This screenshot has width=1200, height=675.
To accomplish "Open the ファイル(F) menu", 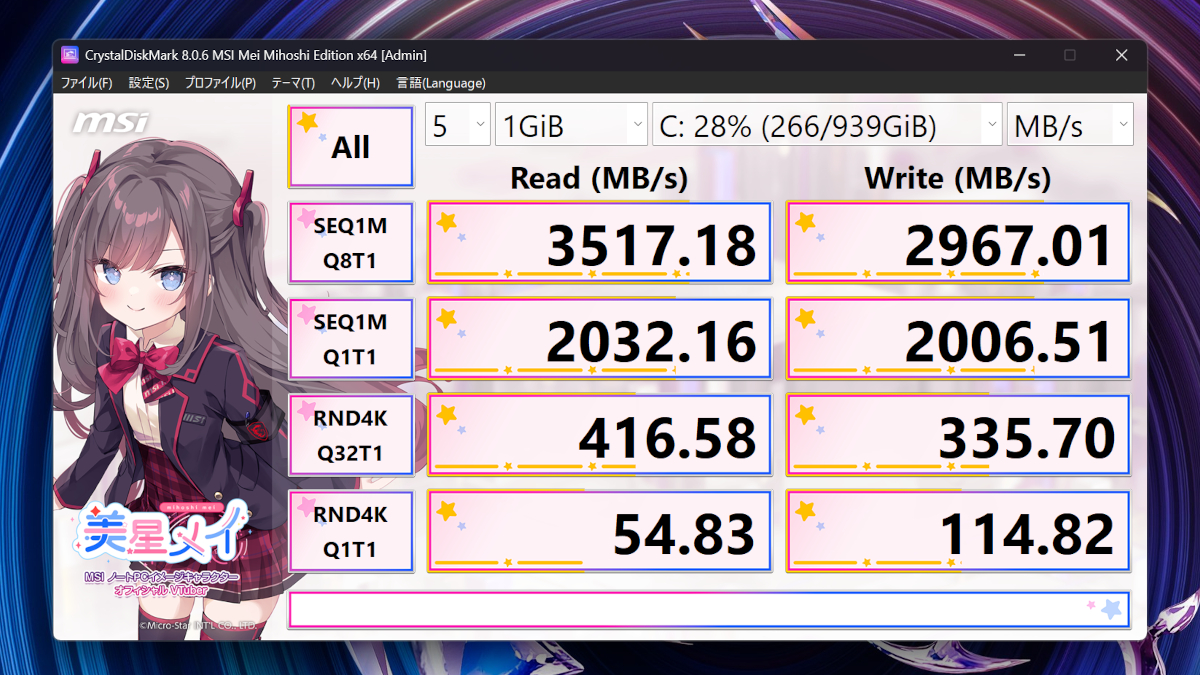I will (x=87, y=83).
